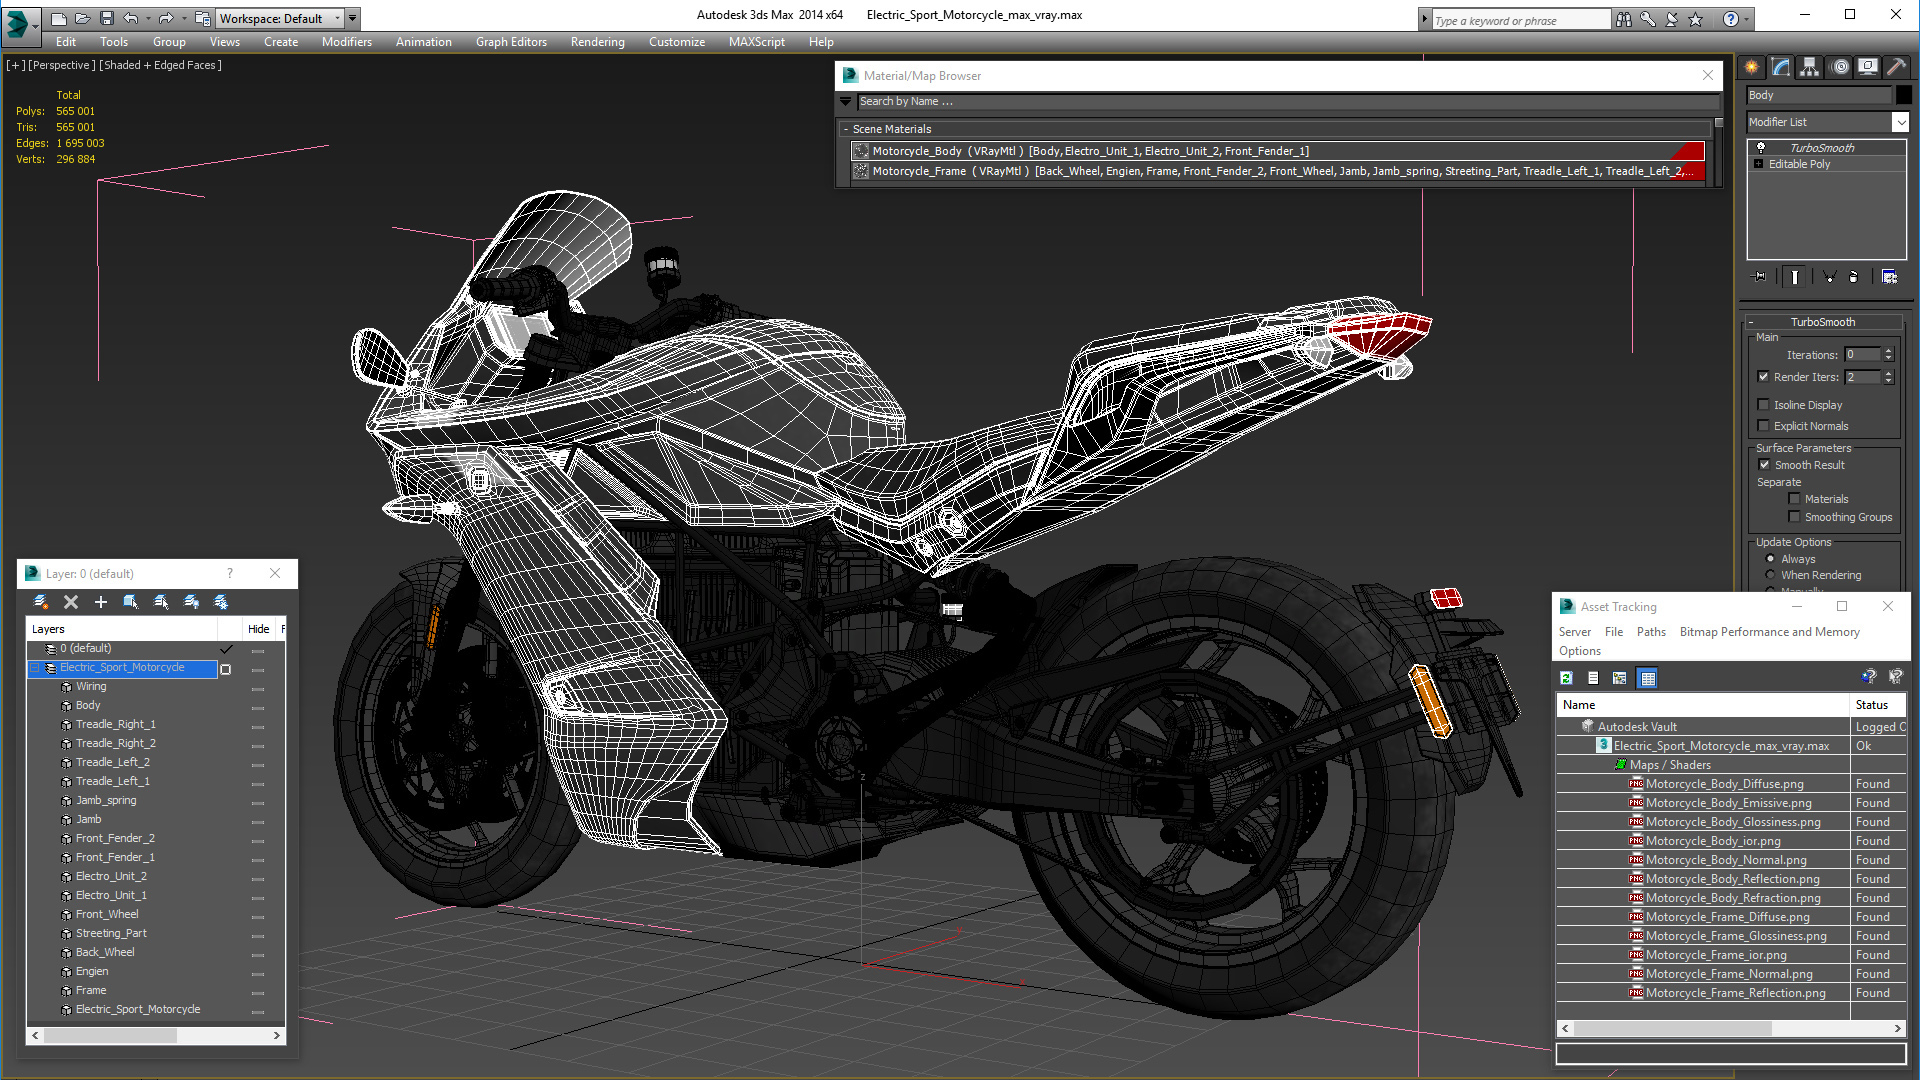Uncheck the Smooth Result checkbox

(x=1764, y=465)
